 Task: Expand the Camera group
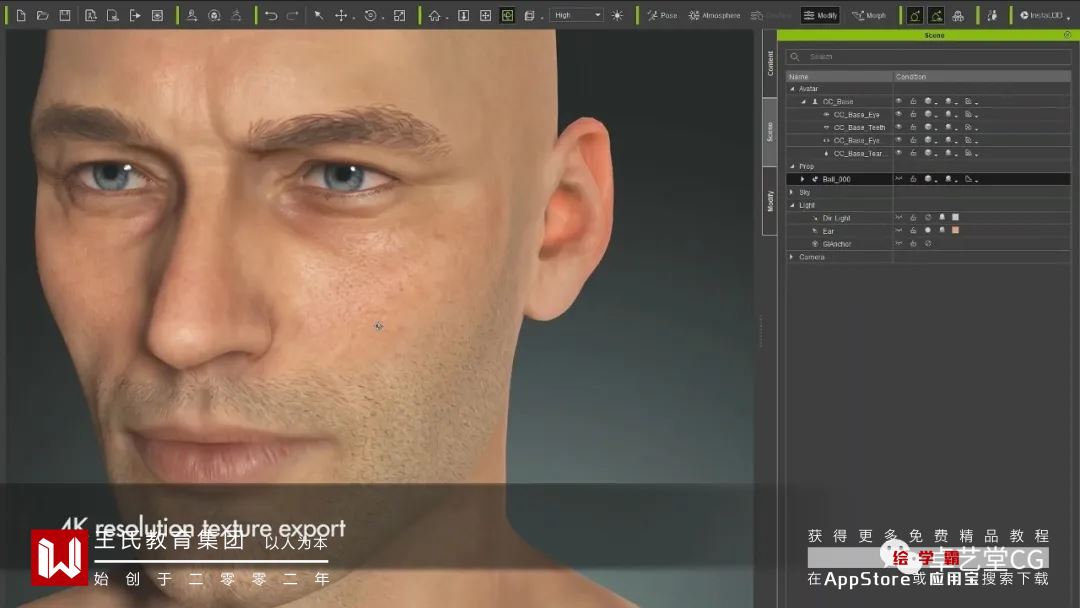[791, 257]
